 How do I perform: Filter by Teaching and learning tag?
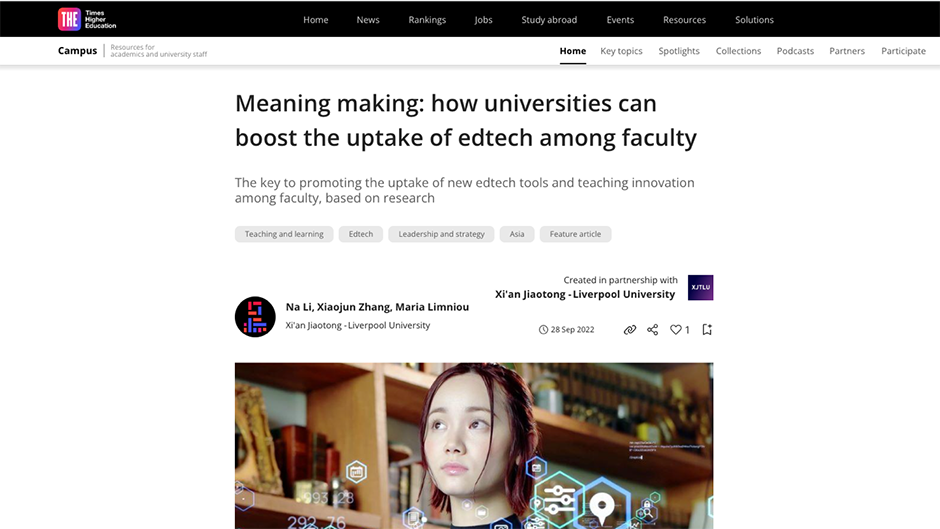(x=284, y=234)
